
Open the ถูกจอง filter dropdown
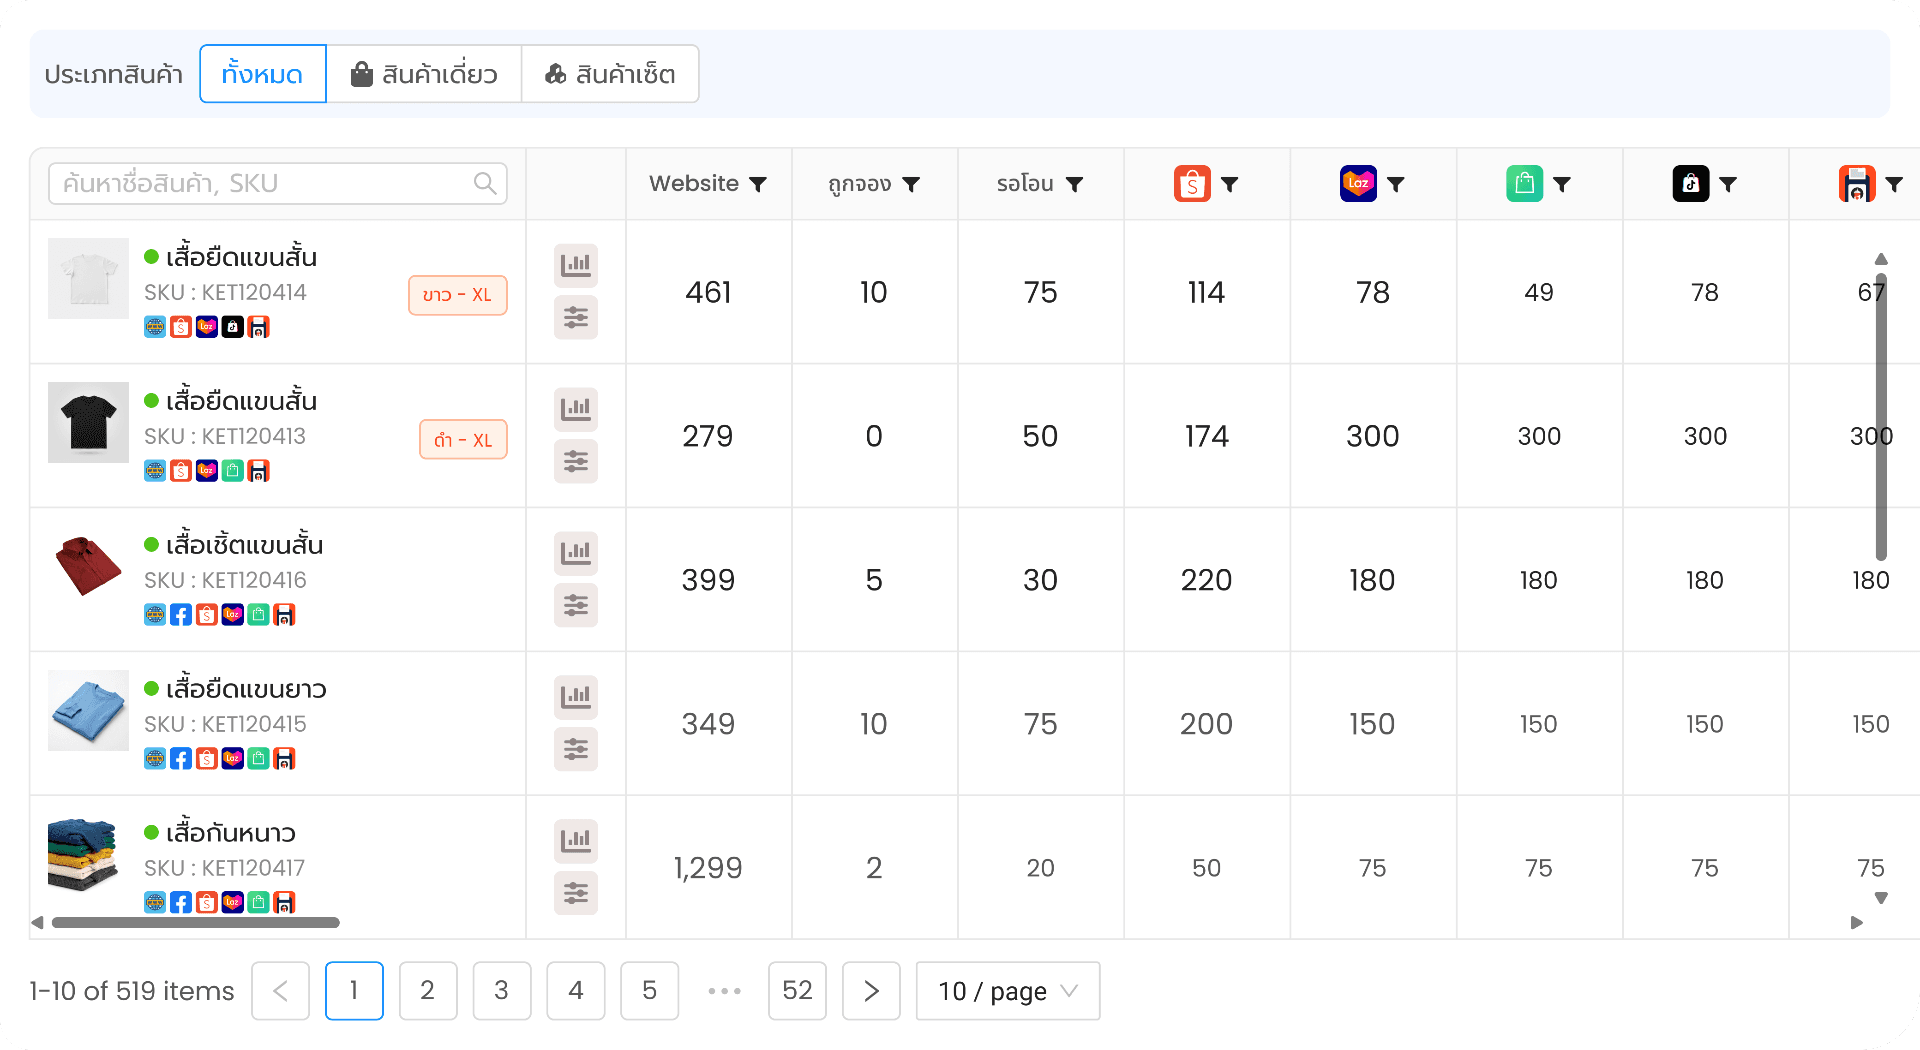[x=911, y=184]
